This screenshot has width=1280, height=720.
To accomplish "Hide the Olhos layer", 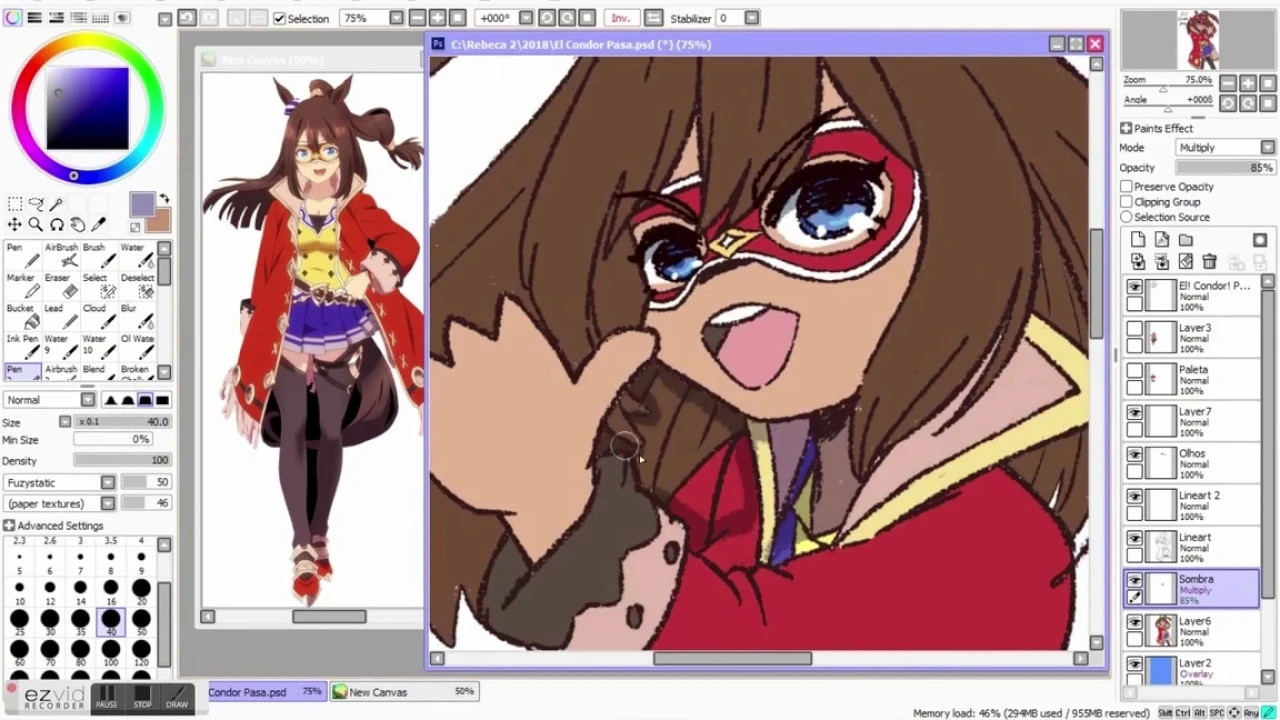I will (1134, 455).
